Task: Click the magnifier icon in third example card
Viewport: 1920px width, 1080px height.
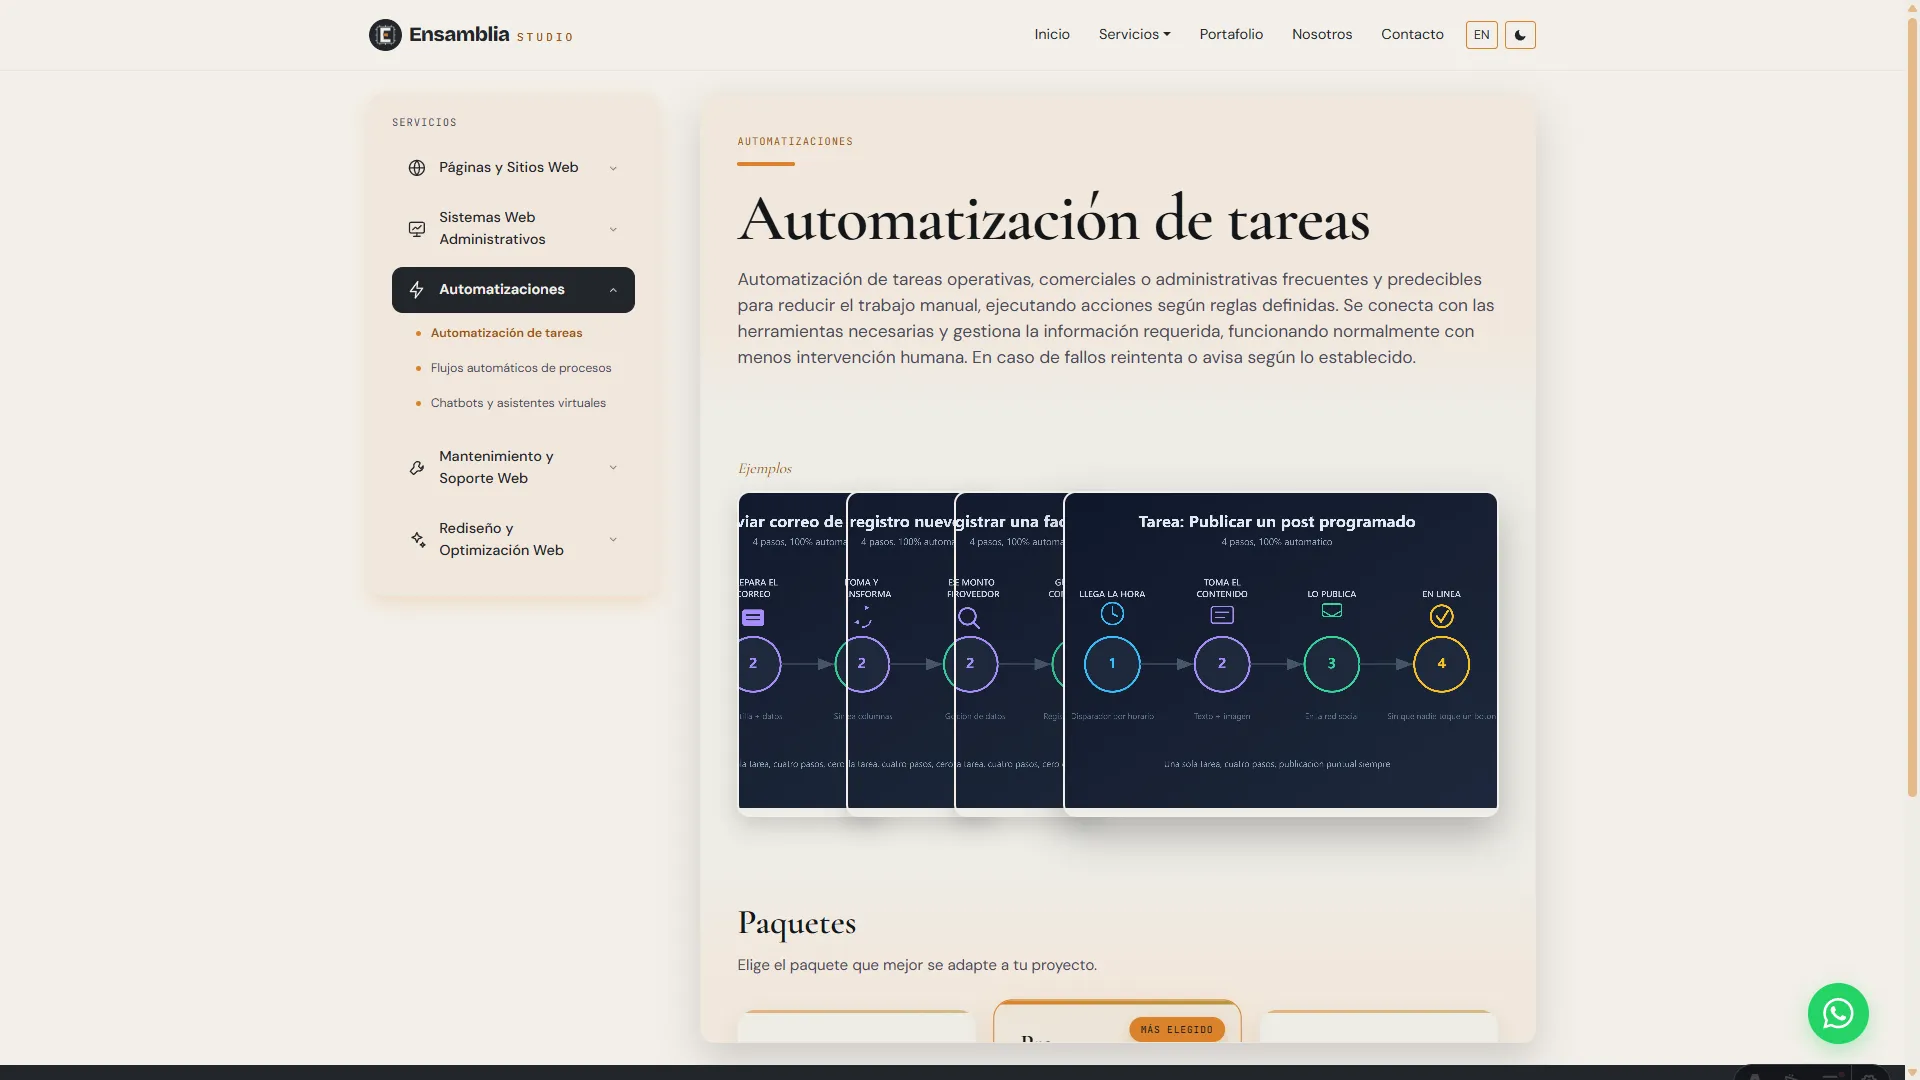Action: pos(969,618)
